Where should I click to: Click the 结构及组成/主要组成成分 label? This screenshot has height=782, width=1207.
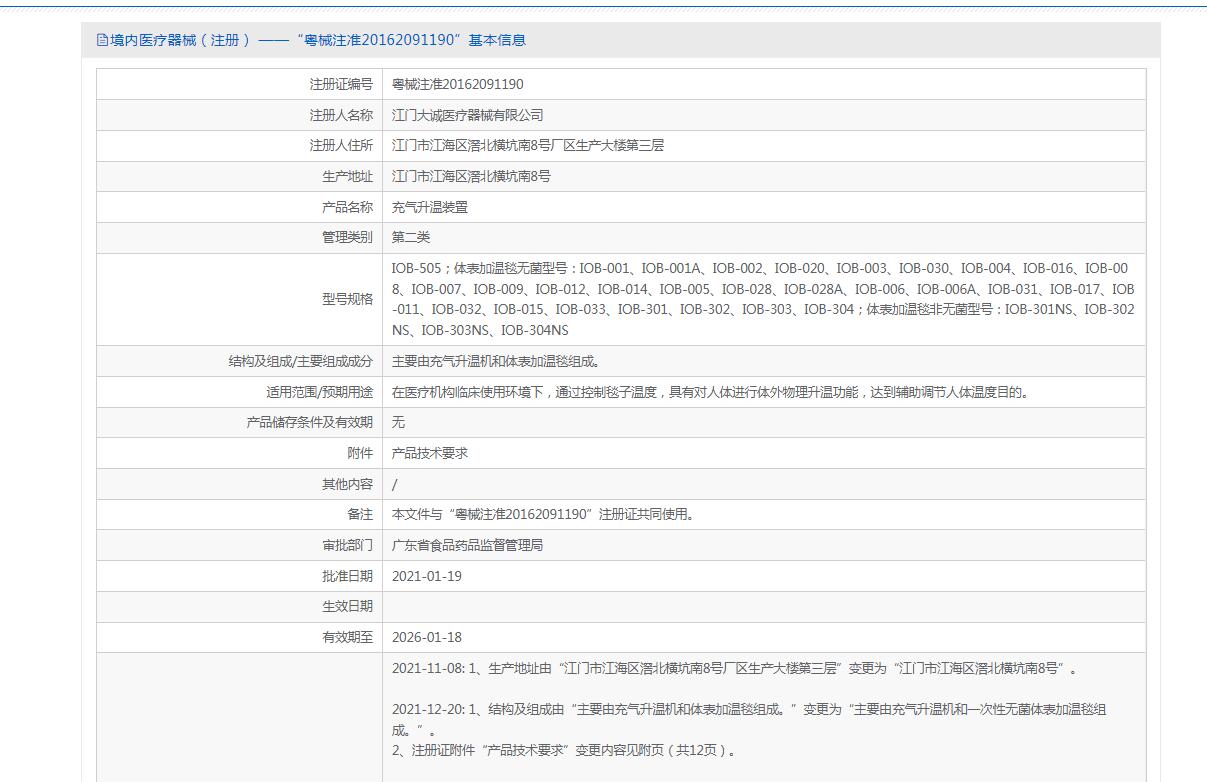pos(300,361)
